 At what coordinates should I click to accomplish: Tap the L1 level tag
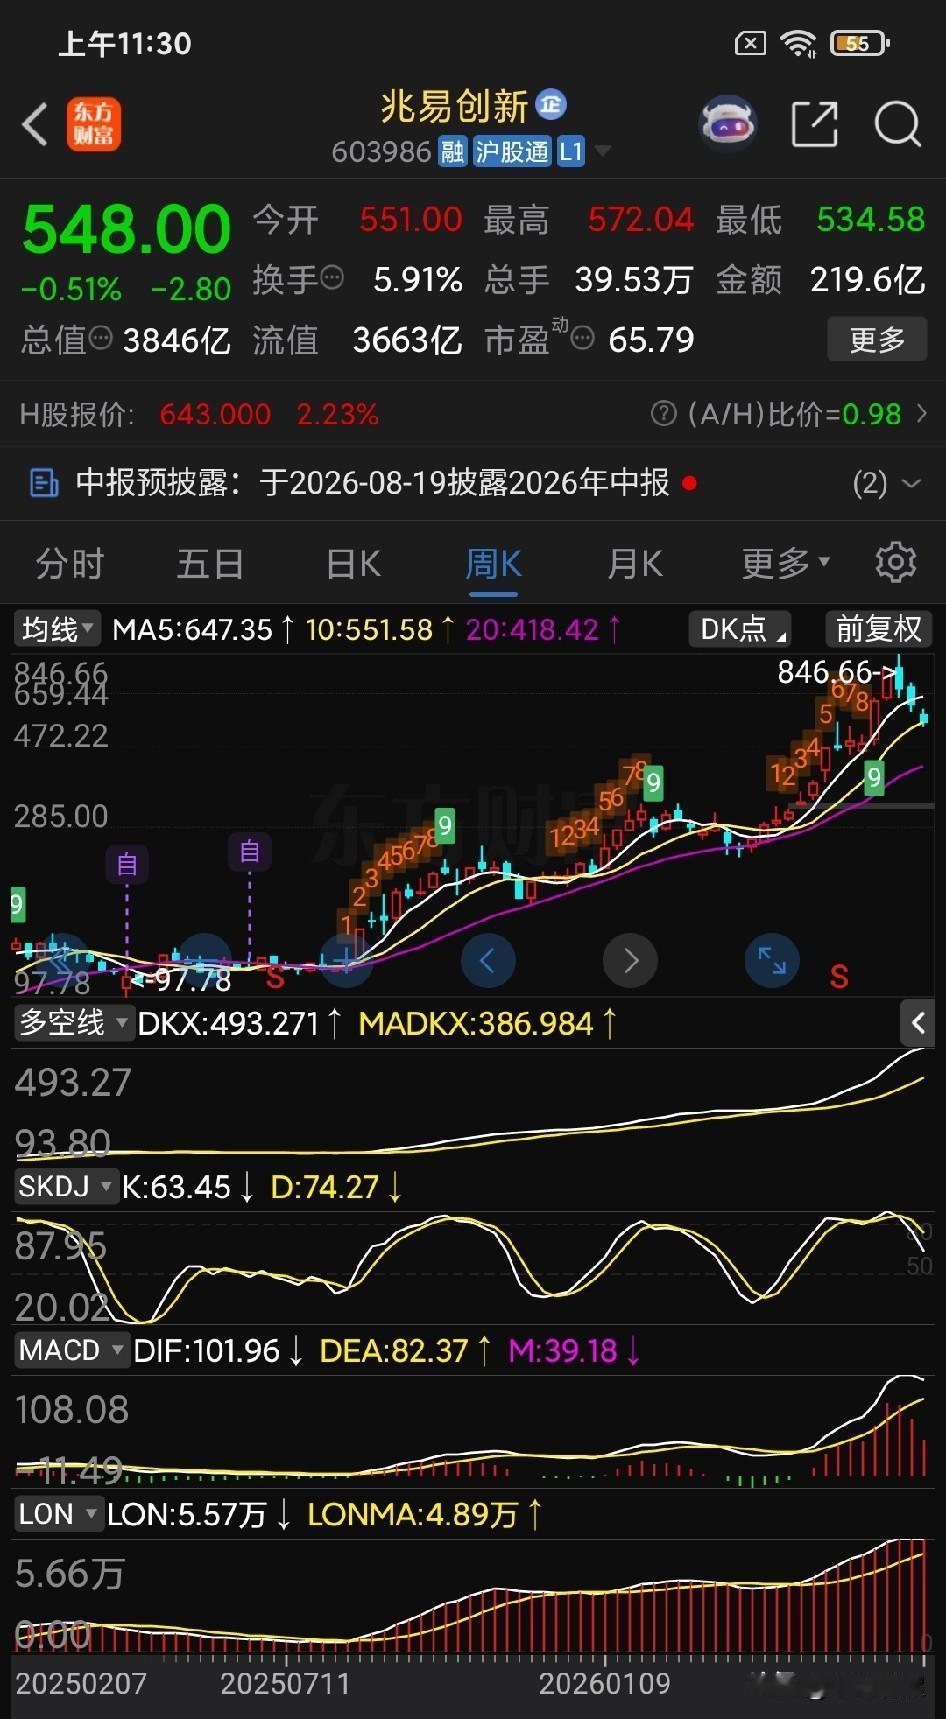[x=570, y=152]
